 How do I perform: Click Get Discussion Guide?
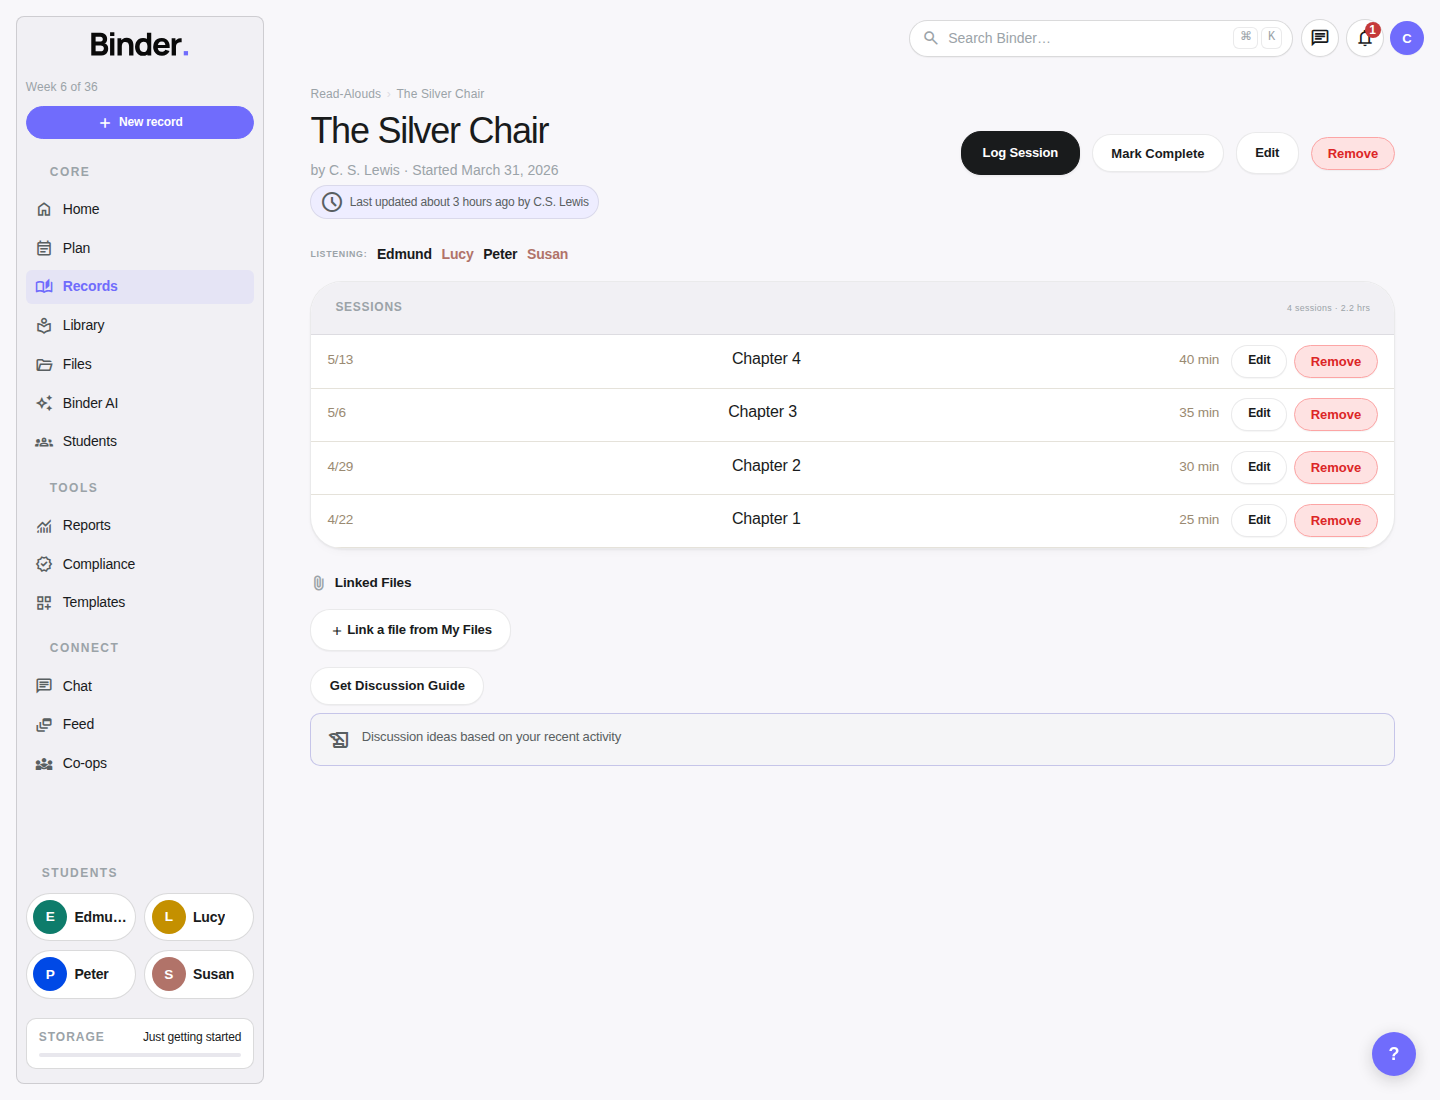397,686
